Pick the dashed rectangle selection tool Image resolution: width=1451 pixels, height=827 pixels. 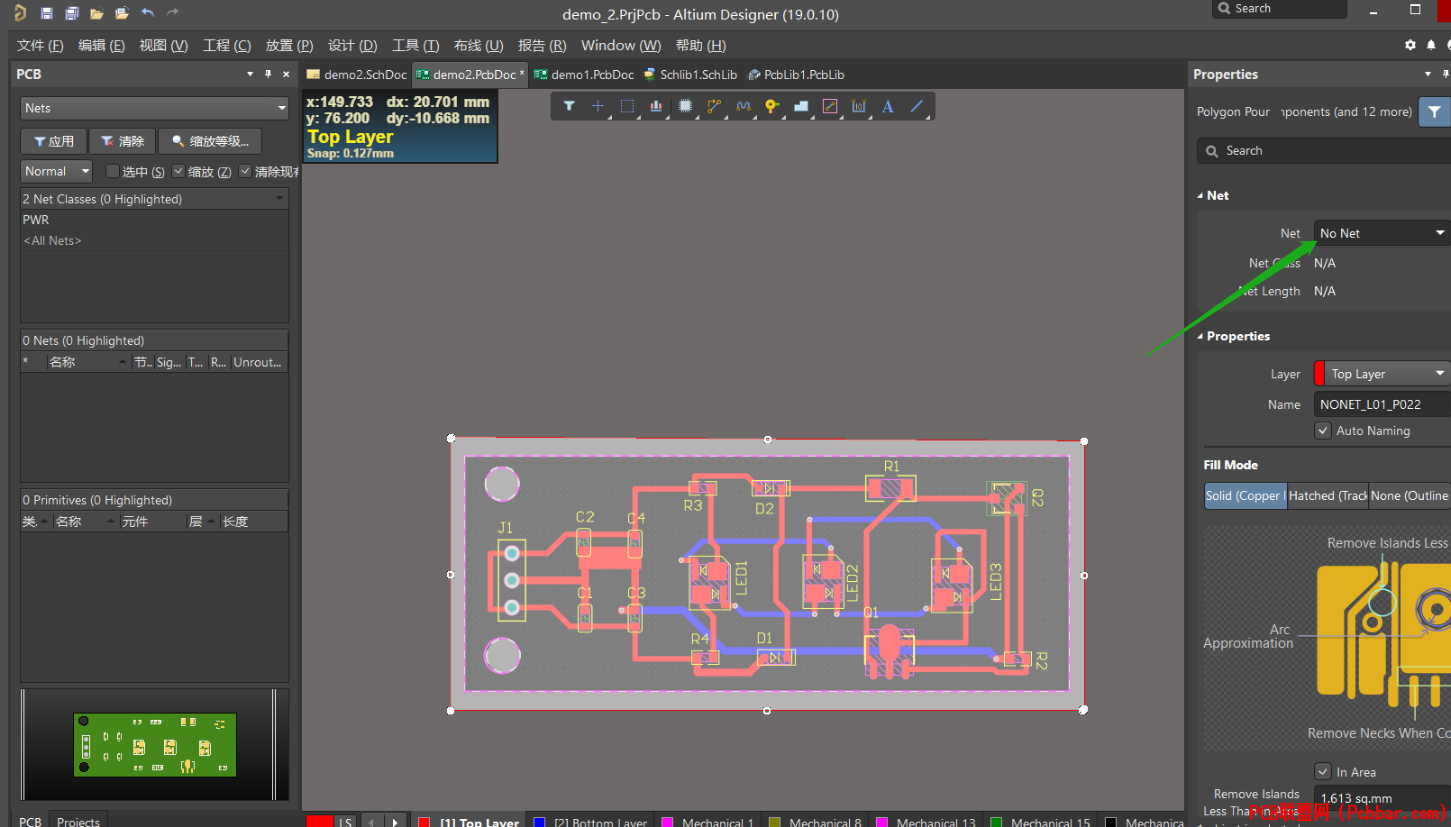coord(627,106)
